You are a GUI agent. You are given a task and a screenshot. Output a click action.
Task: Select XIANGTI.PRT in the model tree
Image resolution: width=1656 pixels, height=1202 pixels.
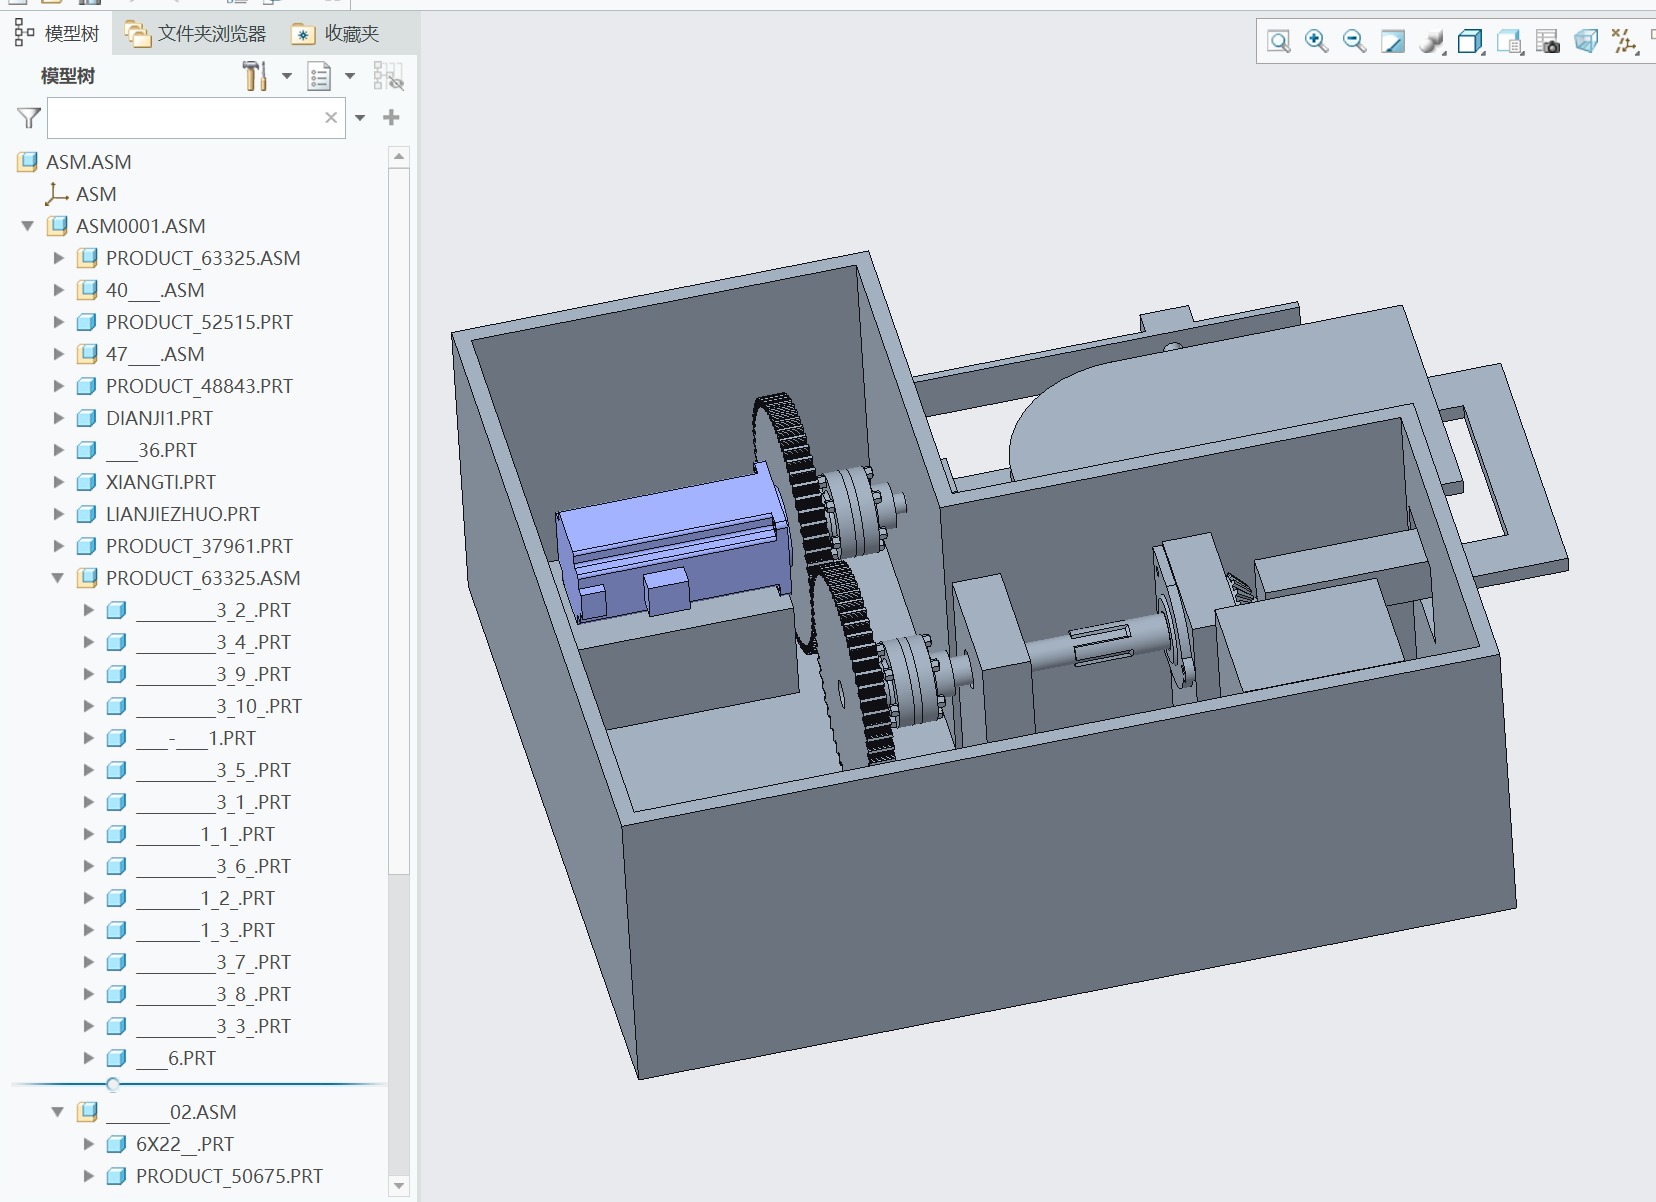tap(160, 482)
